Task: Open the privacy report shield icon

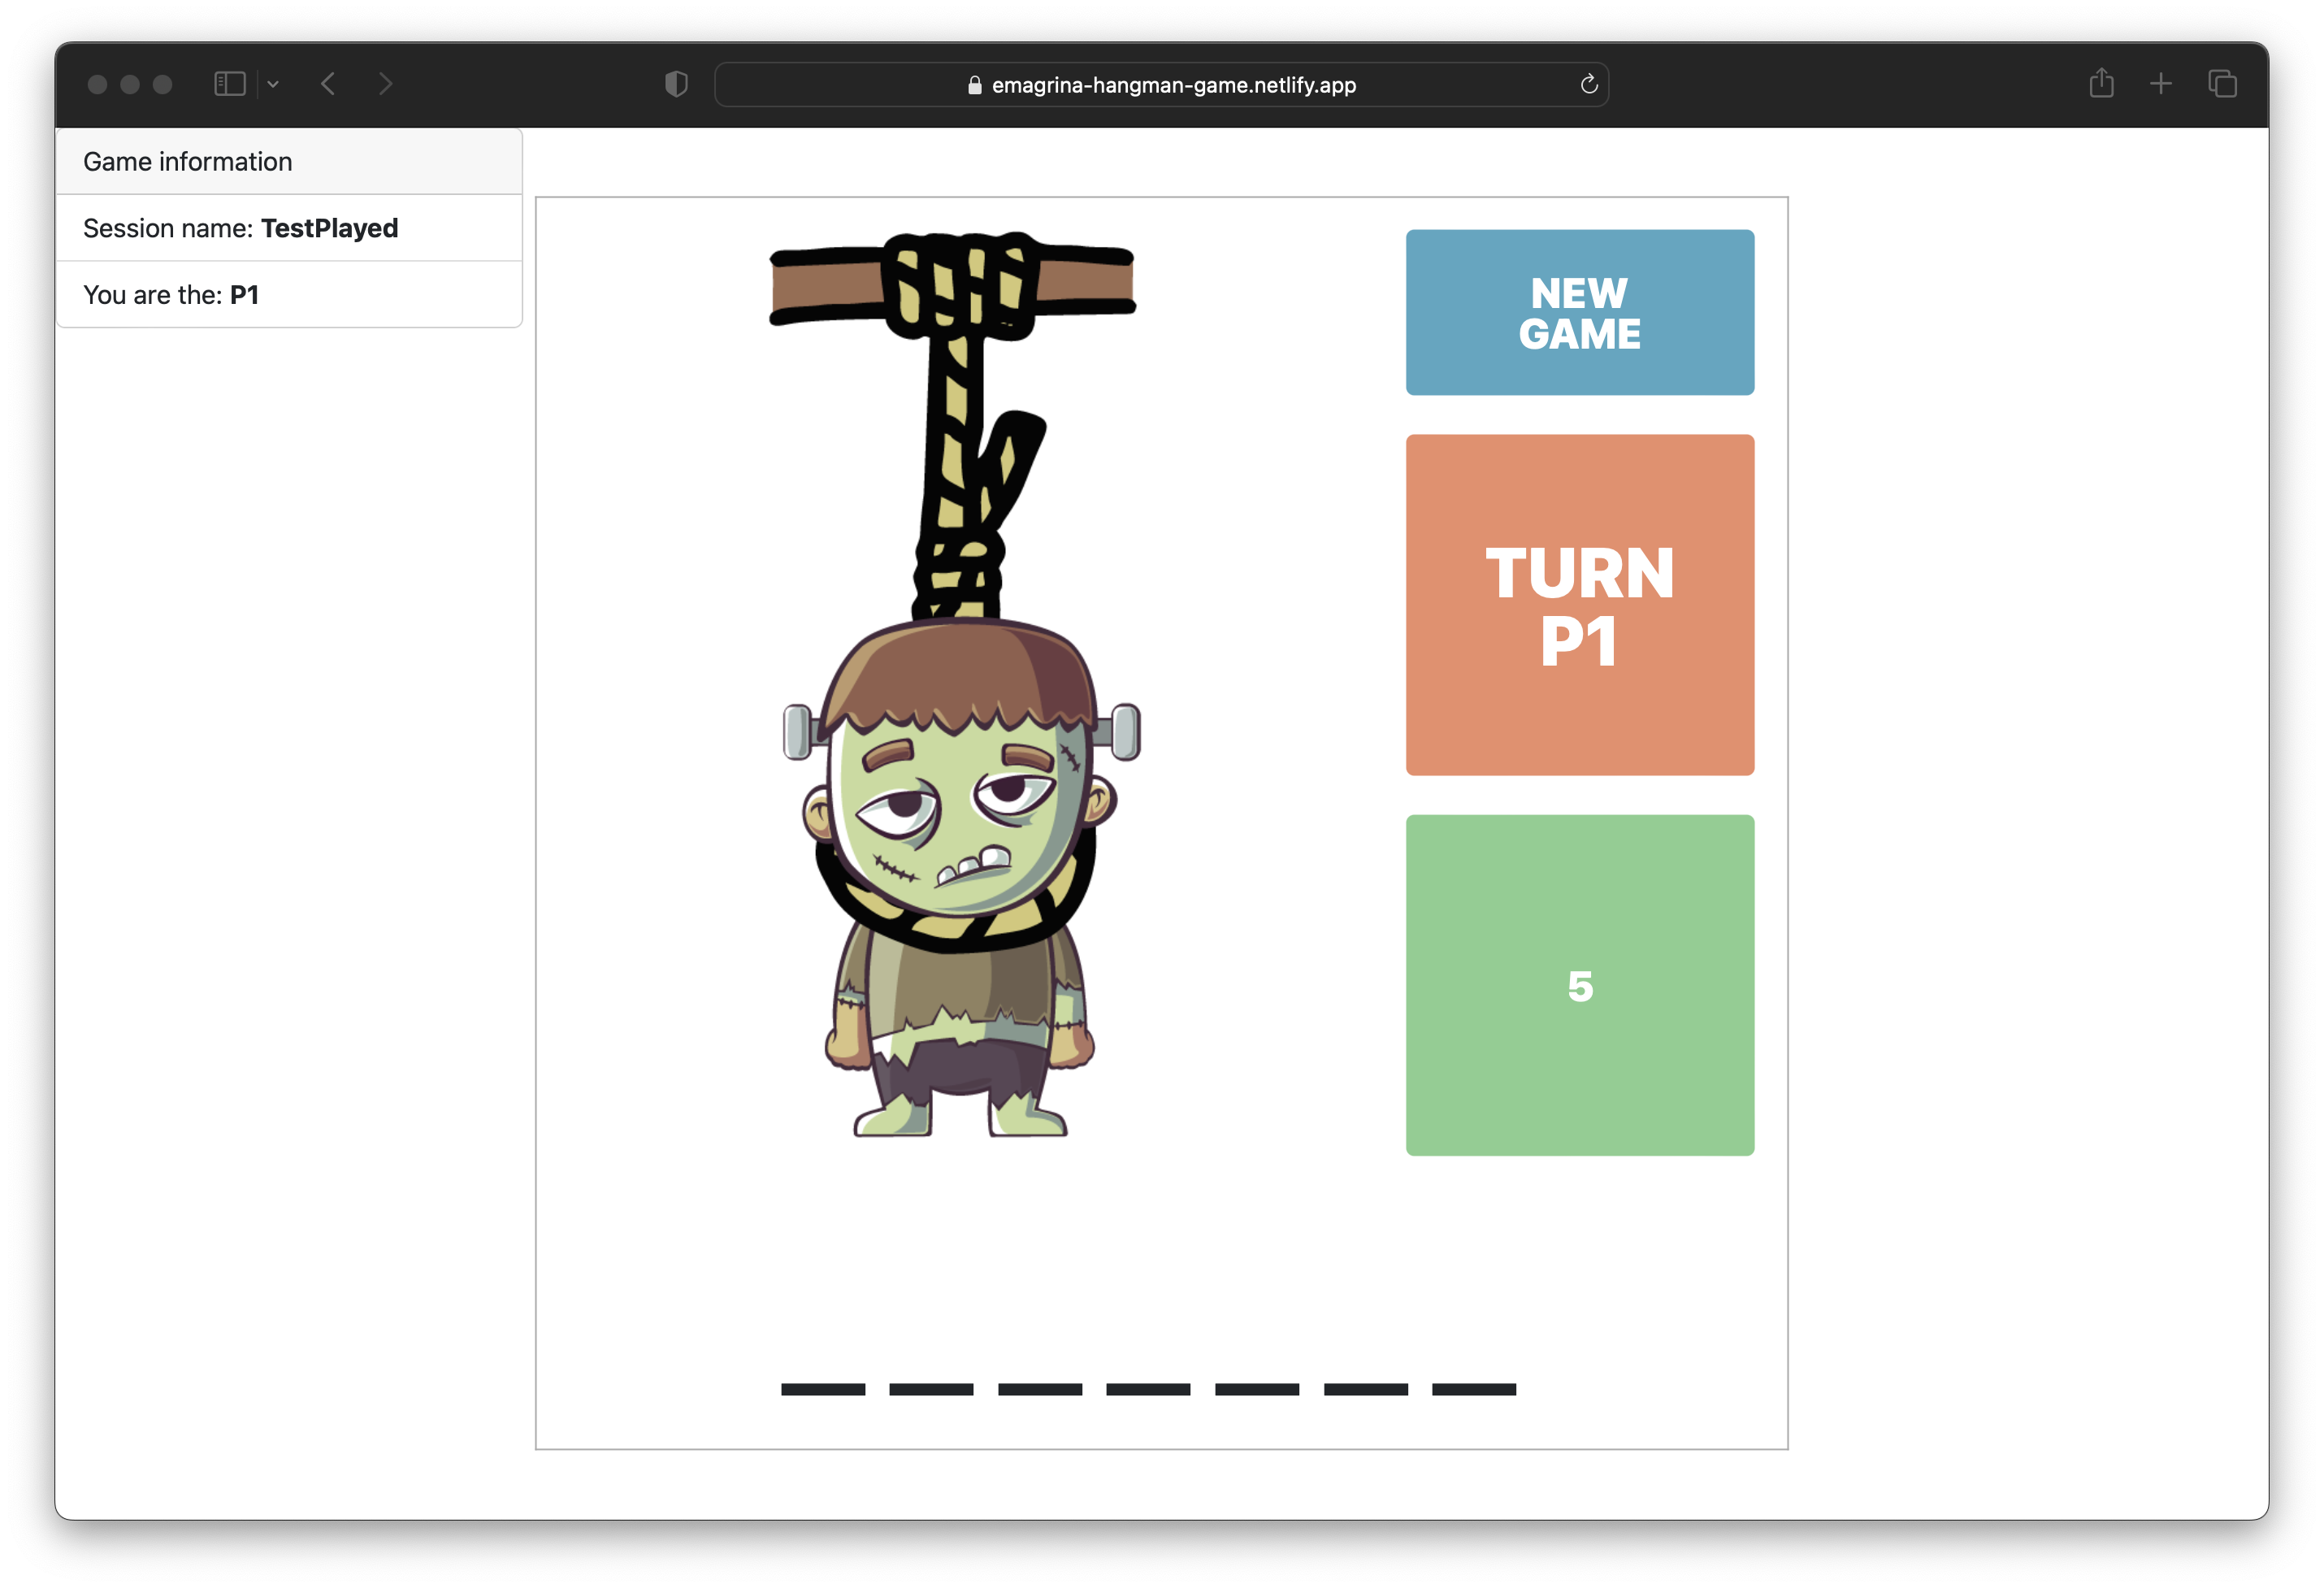Action: coord(677,84)
